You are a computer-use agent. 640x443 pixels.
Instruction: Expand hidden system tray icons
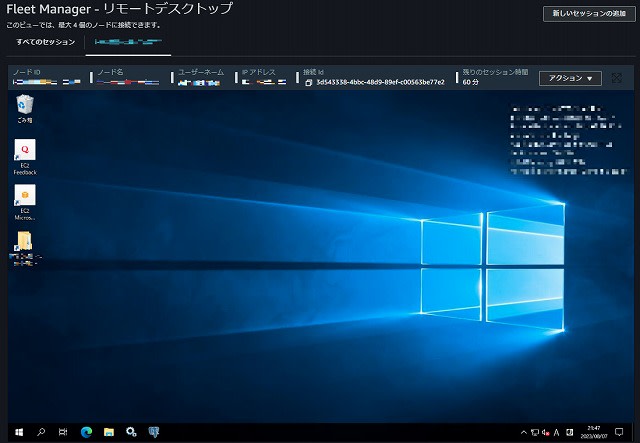(524, 432)
